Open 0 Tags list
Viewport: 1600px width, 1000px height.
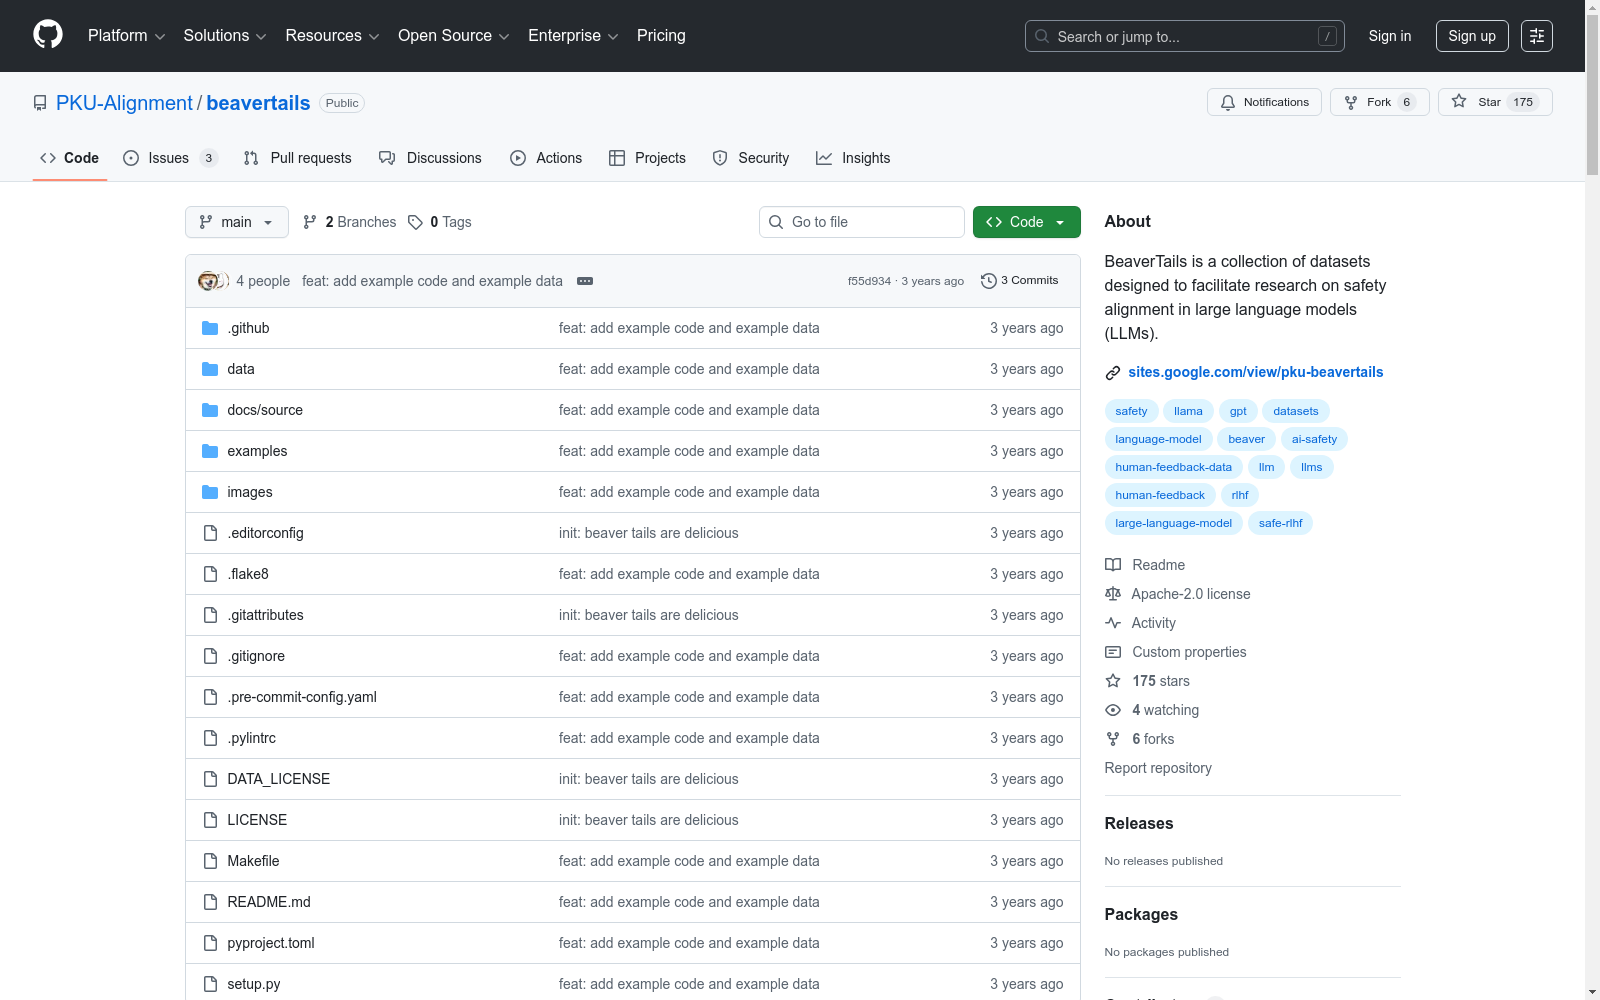440,222
